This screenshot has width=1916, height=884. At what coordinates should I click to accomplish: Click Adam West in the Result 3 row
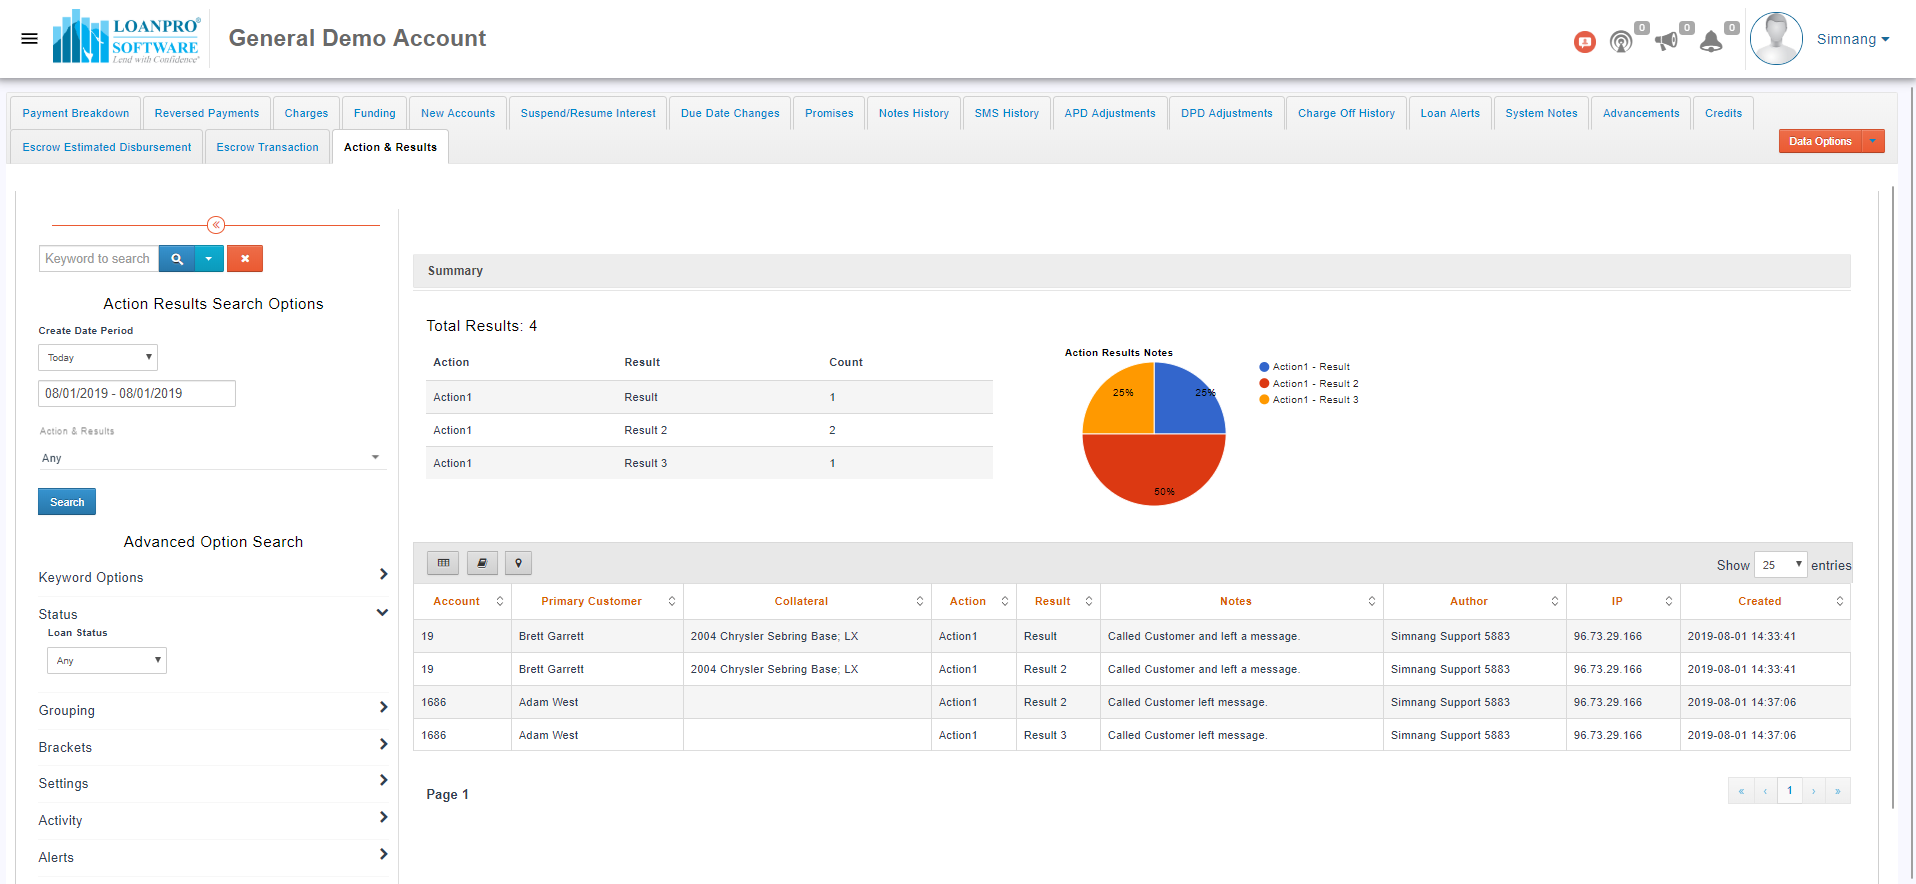click(x=548, y=735)
